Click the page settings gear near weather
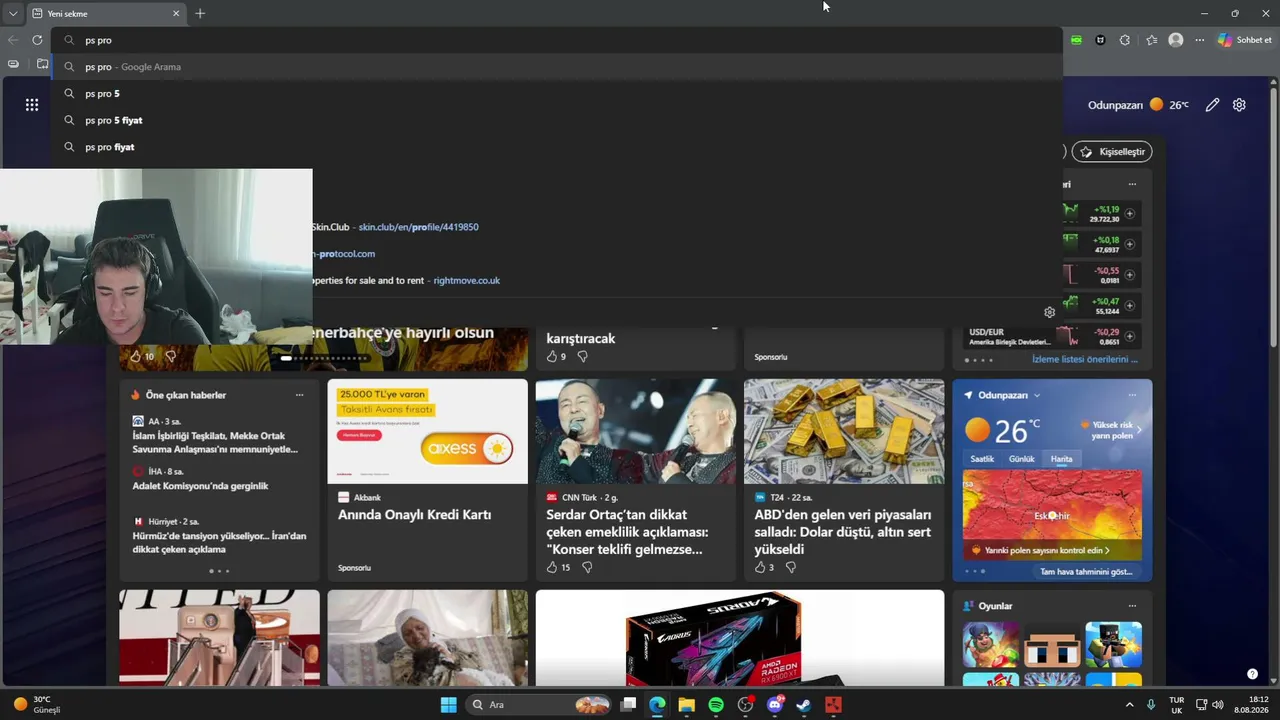 pyautogui.click(x=1239, y=105)
